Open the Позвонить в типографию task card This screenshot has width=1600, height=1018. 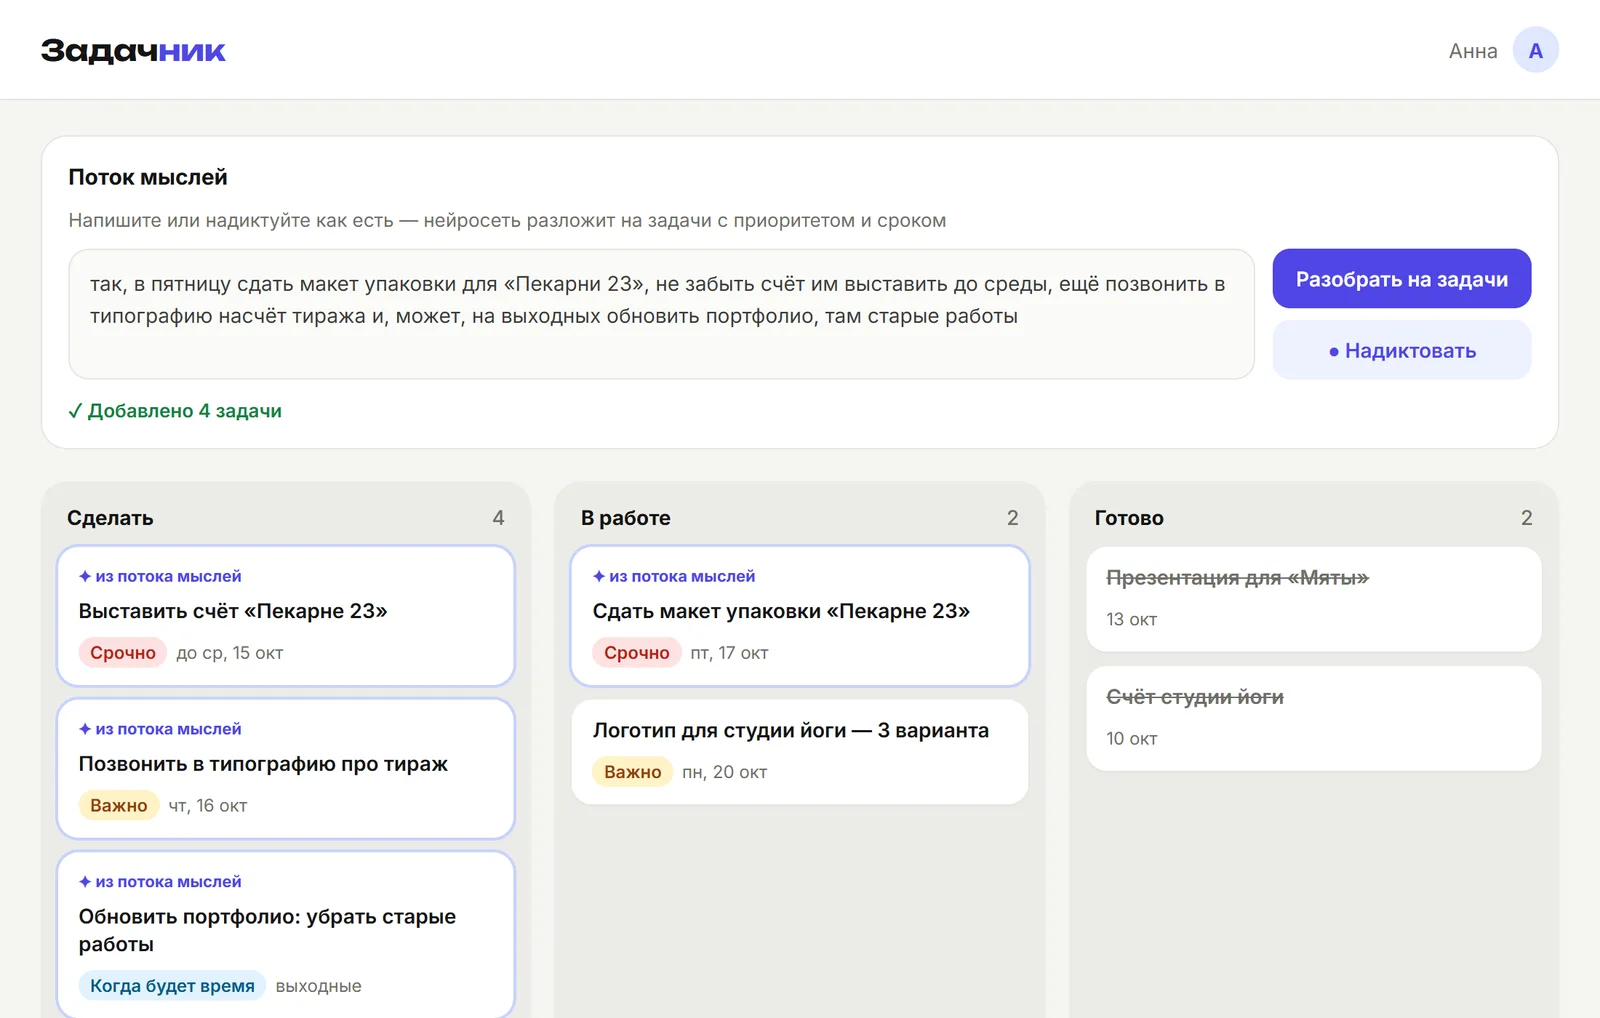286,769
